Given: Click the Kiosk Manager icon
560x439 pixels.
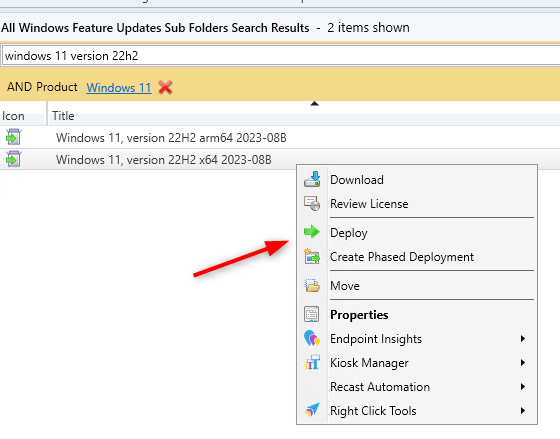Looking at the screenshot, I should coord(312,362).
